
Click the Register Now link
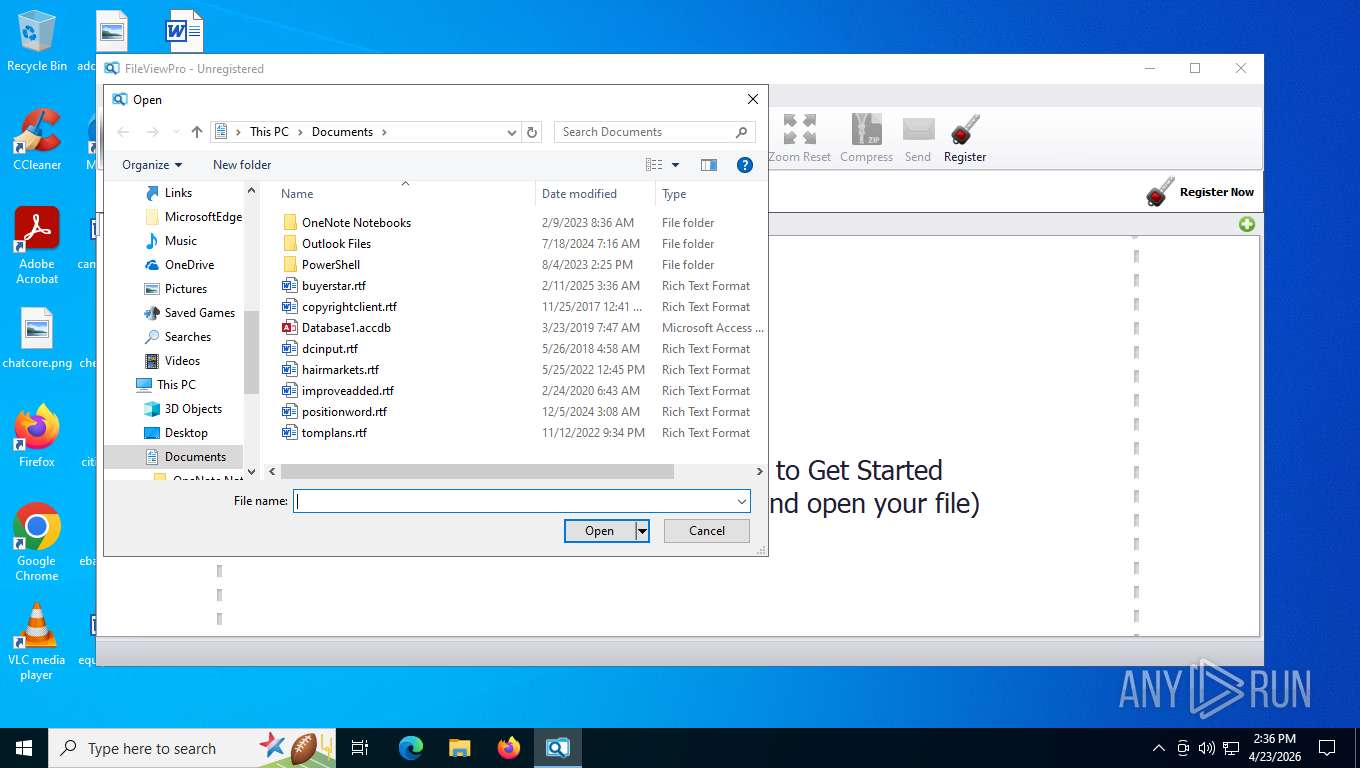click(1216, 192)
